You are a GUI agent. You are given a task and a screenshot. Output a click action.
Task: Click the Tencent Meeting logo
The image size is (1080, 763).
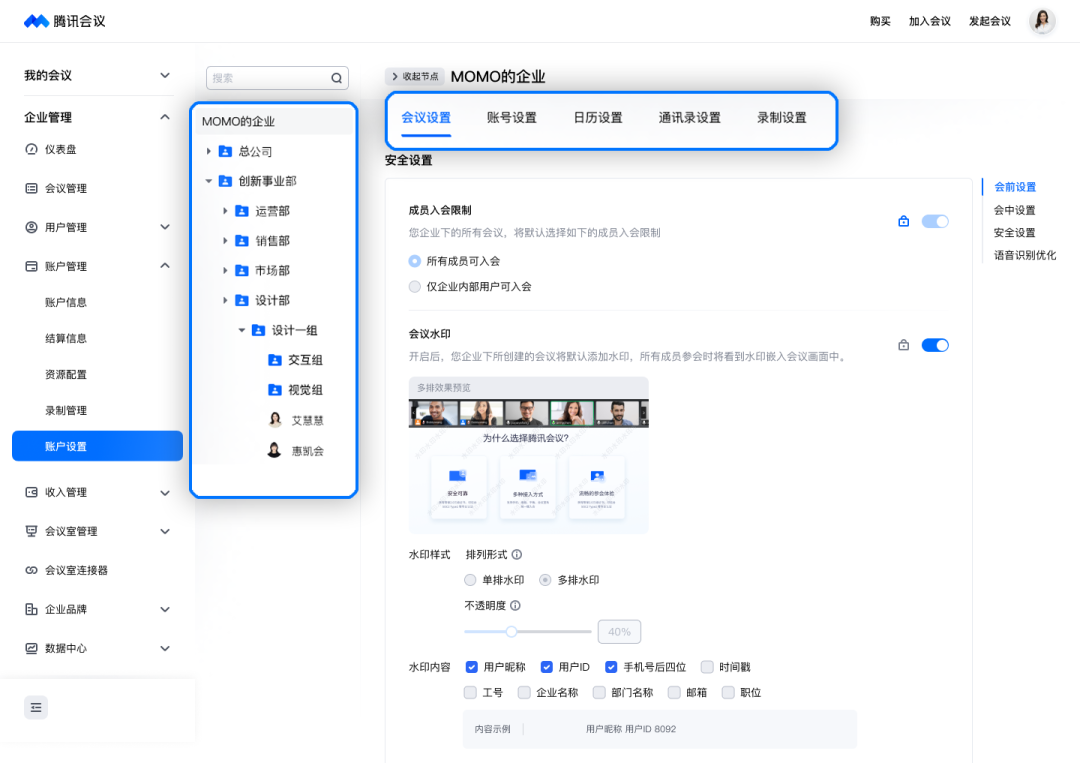pos(65,21)
